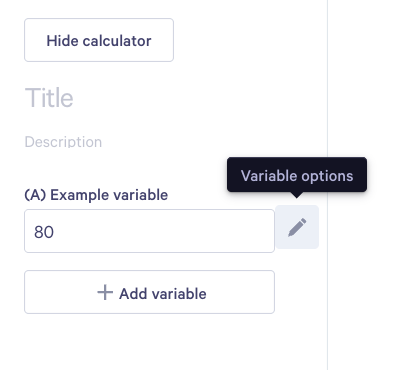Click the number 80 in the field

44,232
